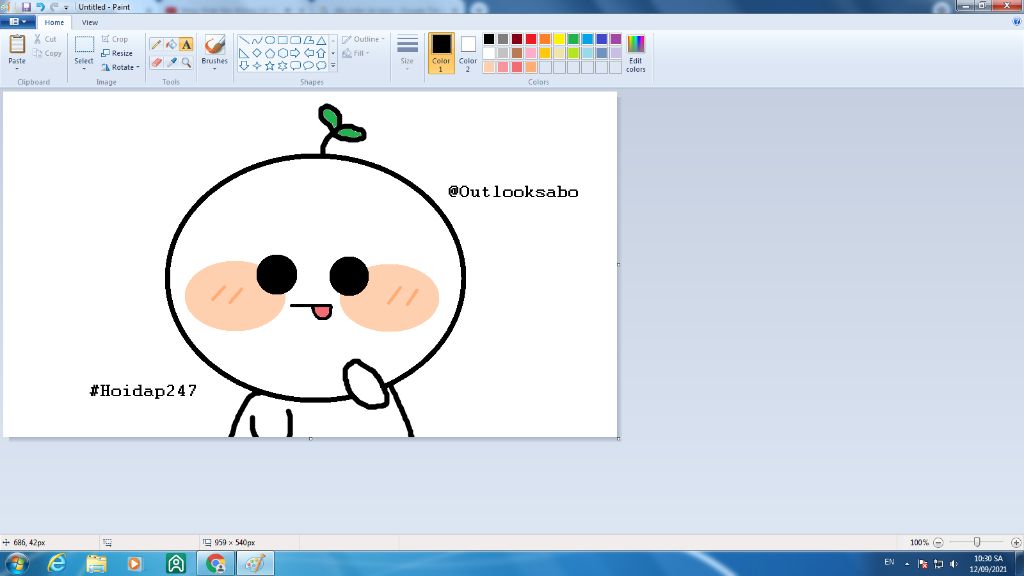The height and width of the screenshot is (576, 1024).
Task: Open the Windows Start button
Action: (x=16, y=563)
